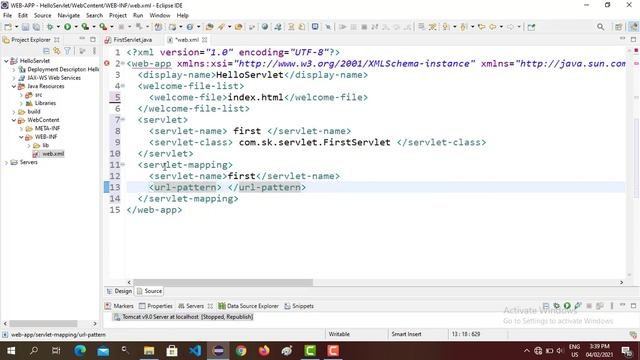Click the editor horizontal scrollbar

[x=223, y=282]
